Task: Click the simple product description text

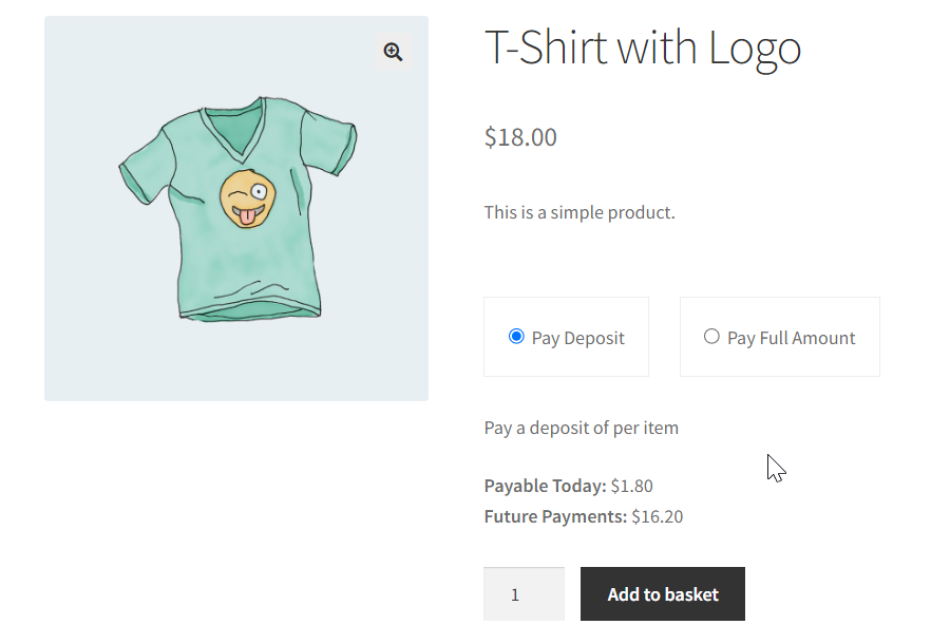Action: click(579, 212)
